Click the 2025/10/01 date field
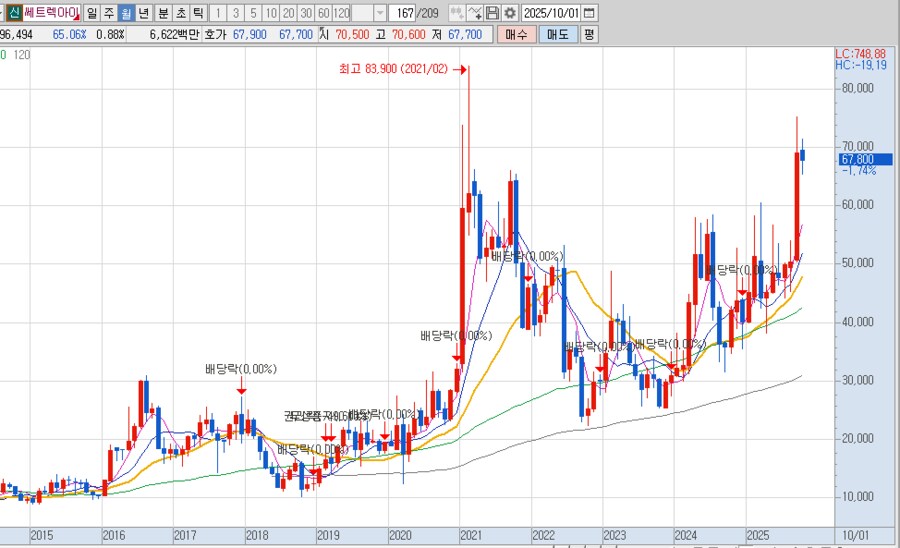Screen dimensions: 900x548 (x=552, y=13)
